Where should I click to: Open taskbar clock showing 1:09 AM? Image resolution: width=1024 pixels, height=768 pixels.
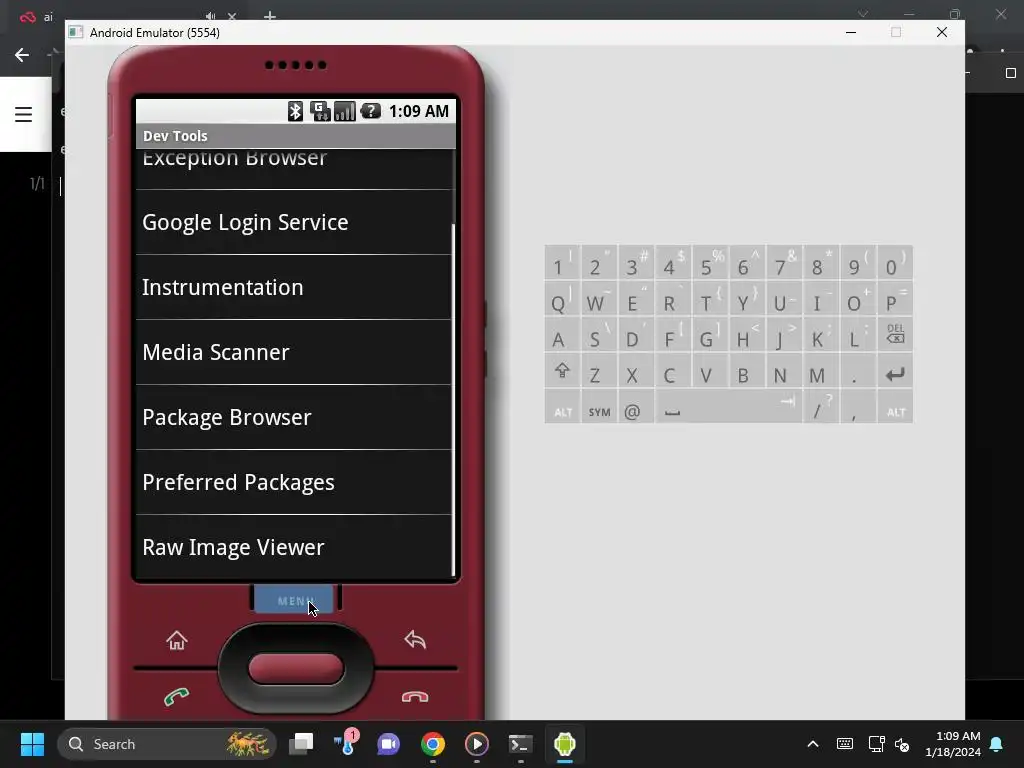coord(953,744)
